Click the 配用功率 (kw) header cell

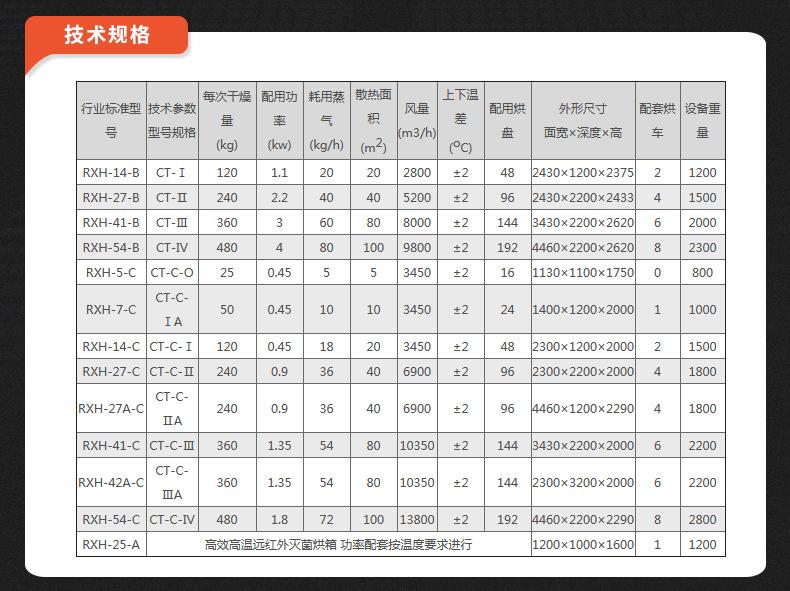[279, 120]
